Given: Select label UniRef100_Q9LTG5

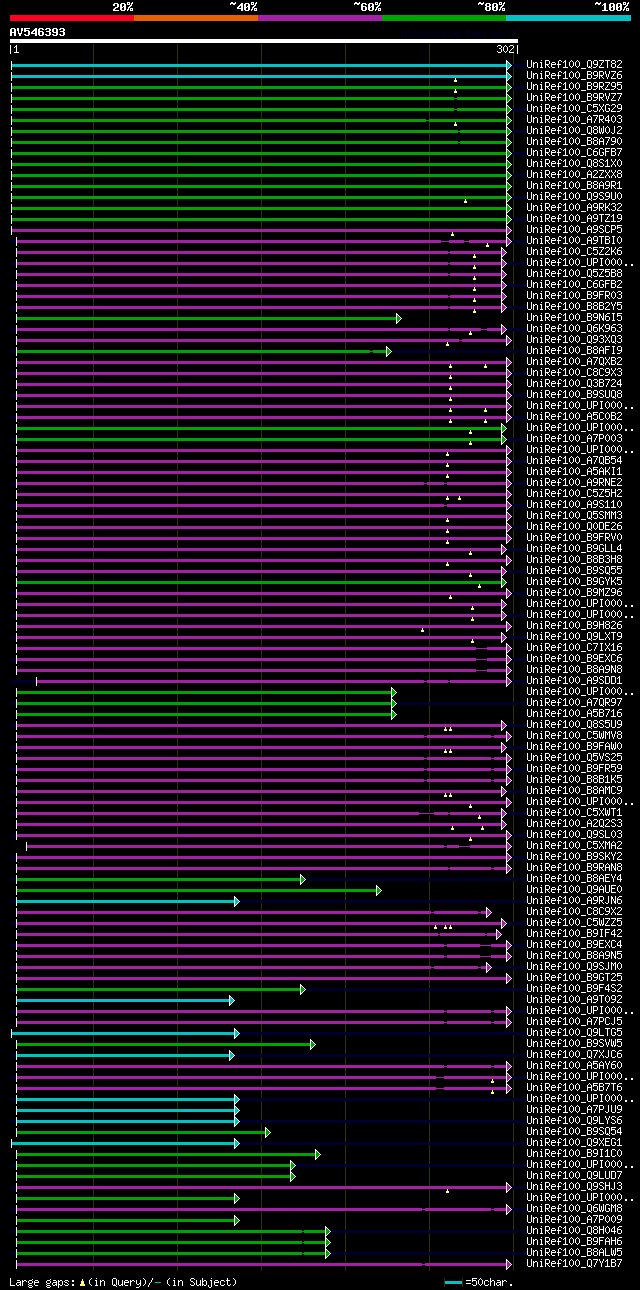Looking at the screenshot, I should [574, 1032].
